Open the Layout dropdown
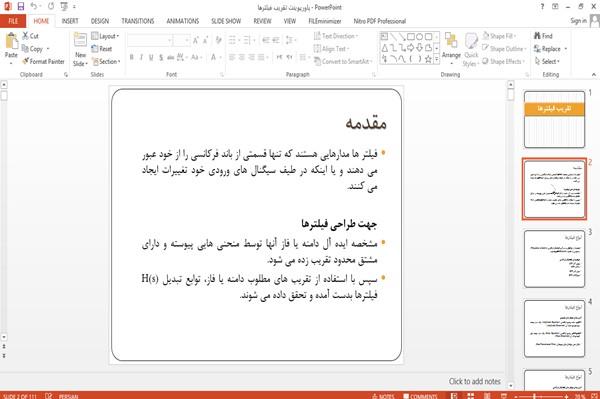The width and height of the screenshot is (600, 399). tap(106, 36)
